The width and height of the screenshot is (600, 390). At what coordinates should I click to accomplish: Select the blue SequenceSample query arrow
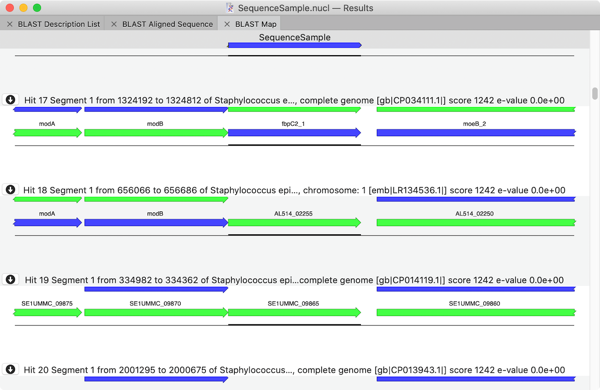click(x=294, y=45)
